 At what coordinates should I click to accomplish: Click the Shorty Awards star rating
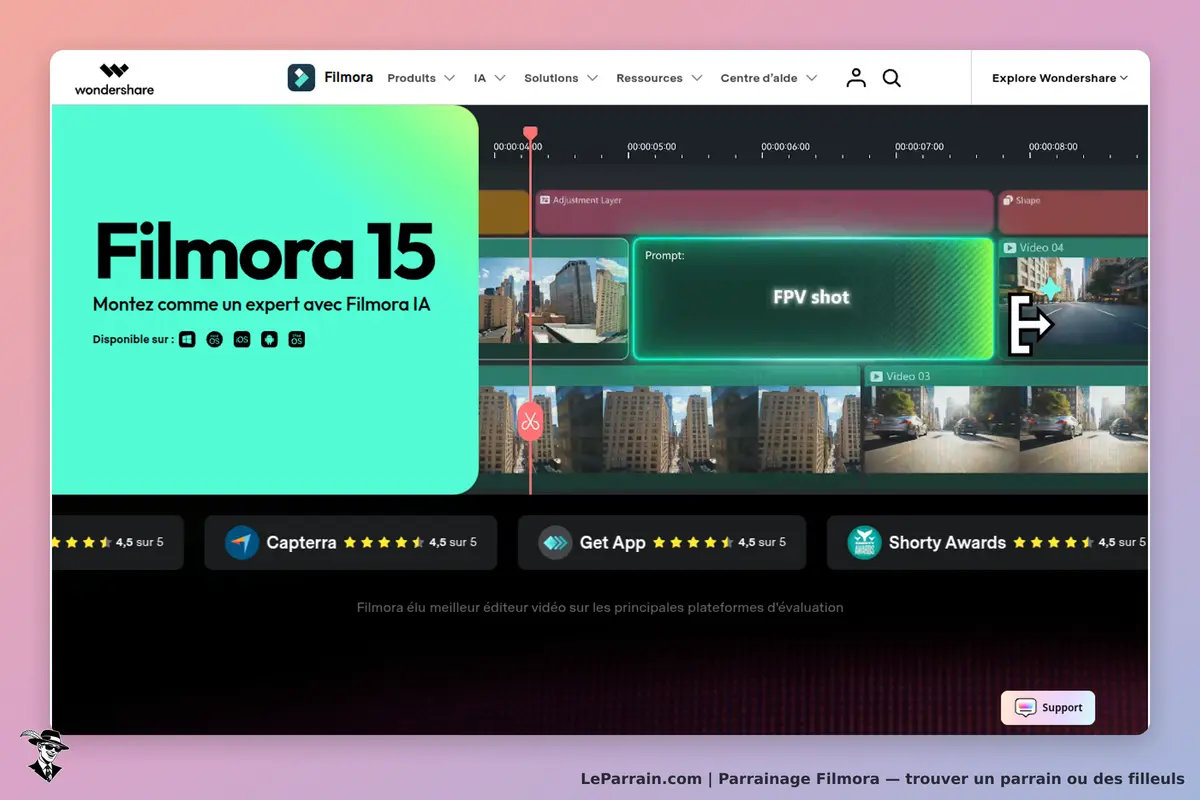1053,543
